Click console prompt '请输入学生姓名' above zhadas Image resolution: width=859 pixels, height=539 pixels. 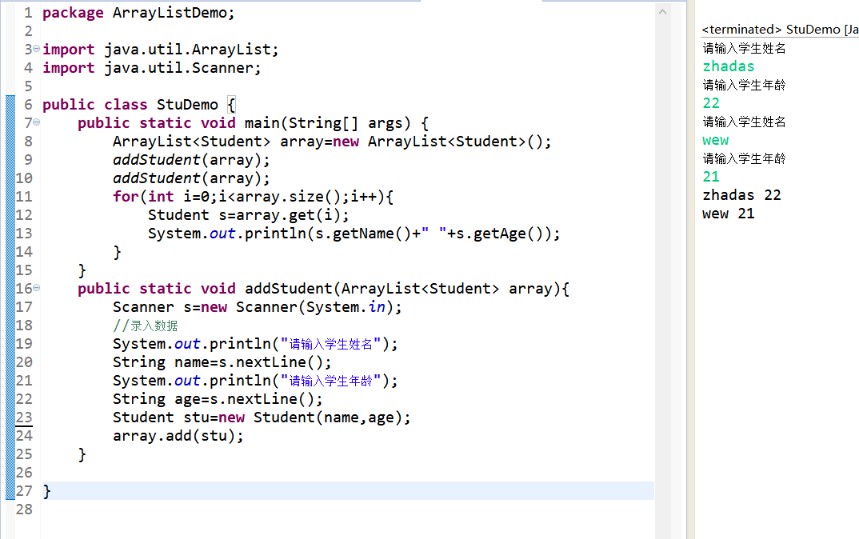745,48
